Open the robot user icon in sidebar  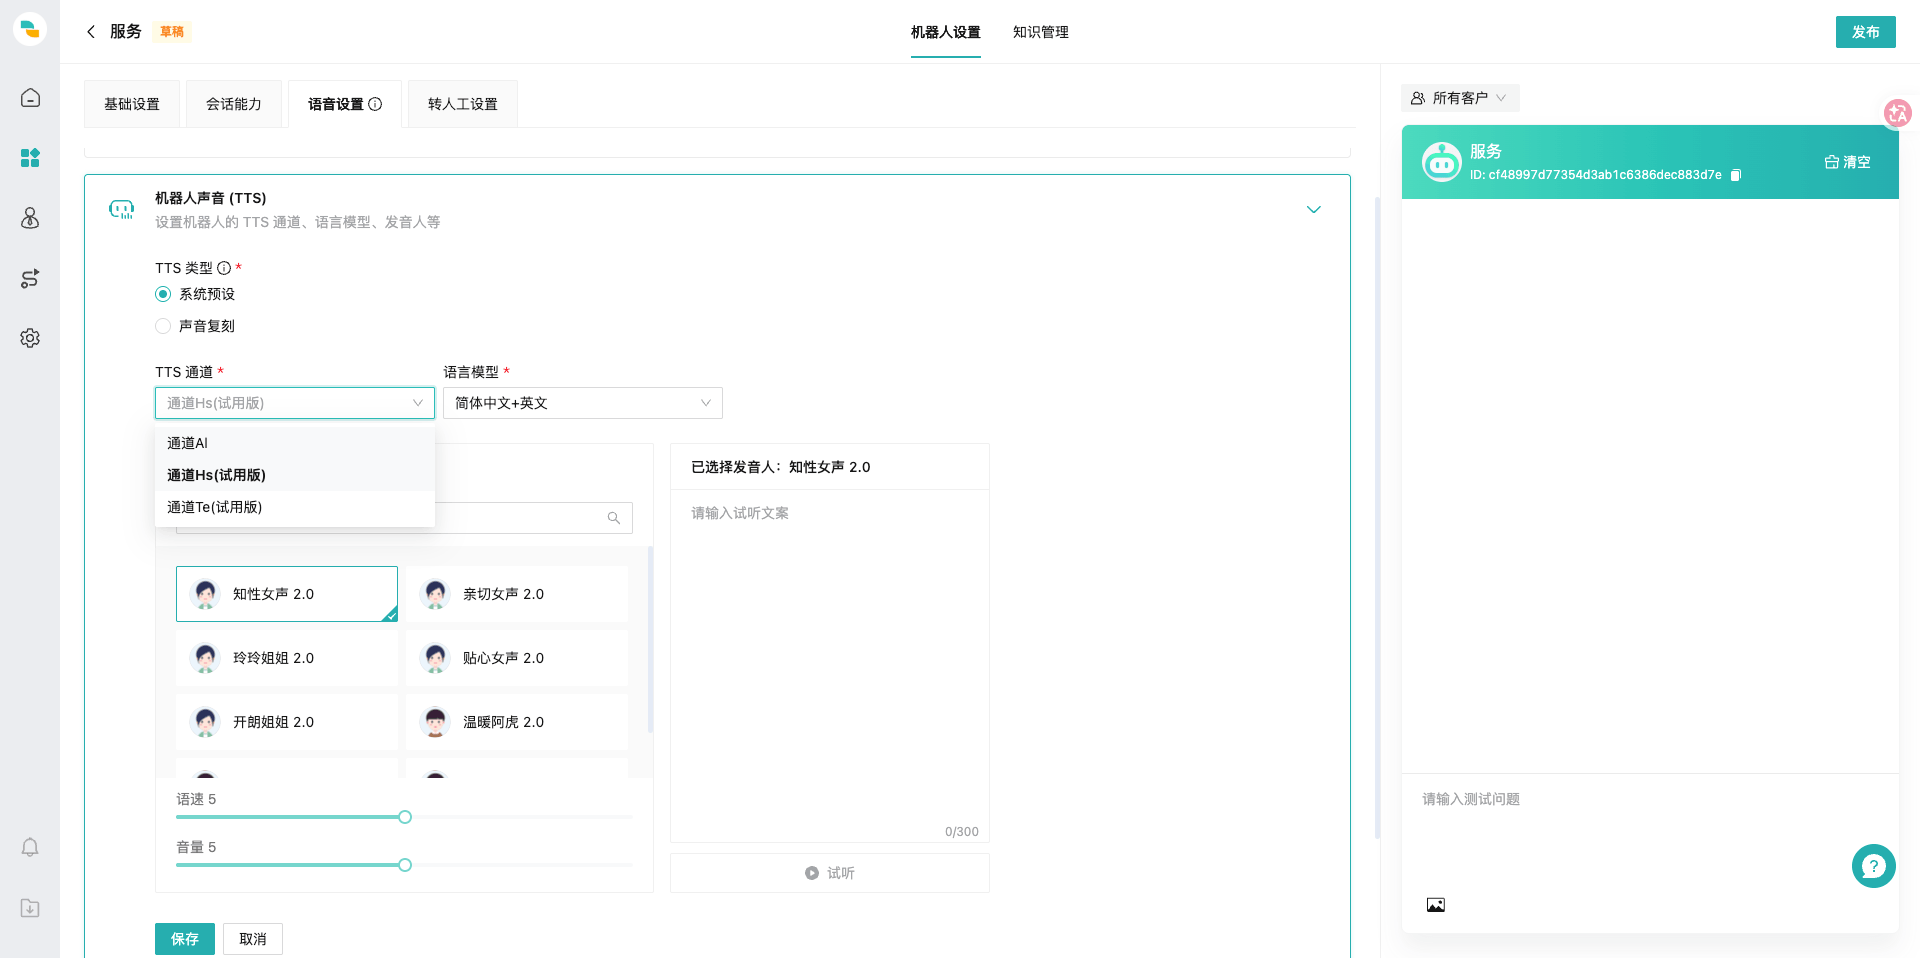(x=30, y=218)
